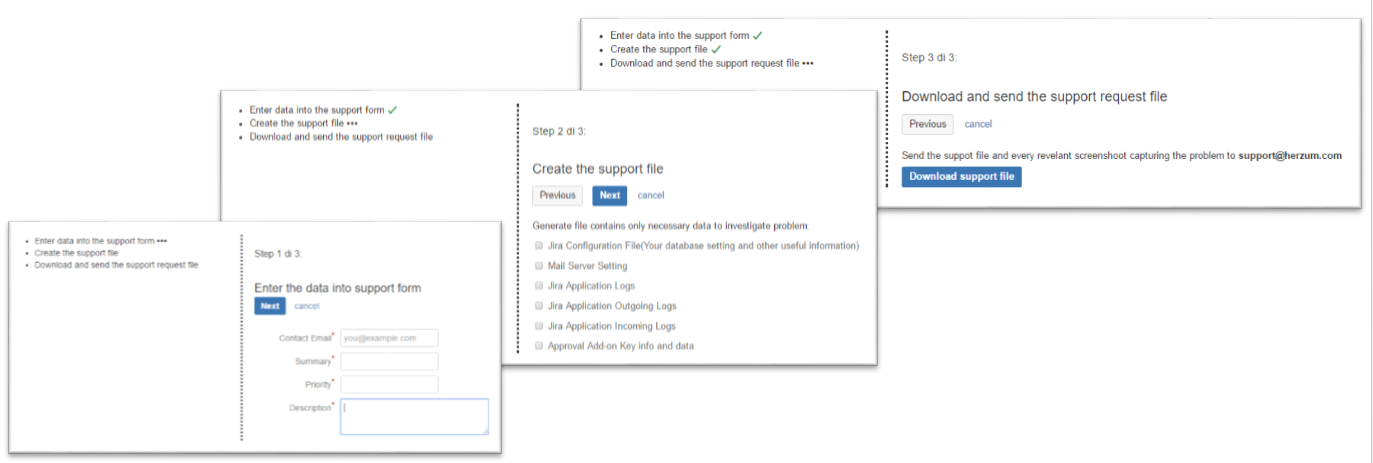Image resolution: width=1373 pixels, height=463 pixels.
Task: Check Approval Add-on Key info and data
Action: [539, 346]
